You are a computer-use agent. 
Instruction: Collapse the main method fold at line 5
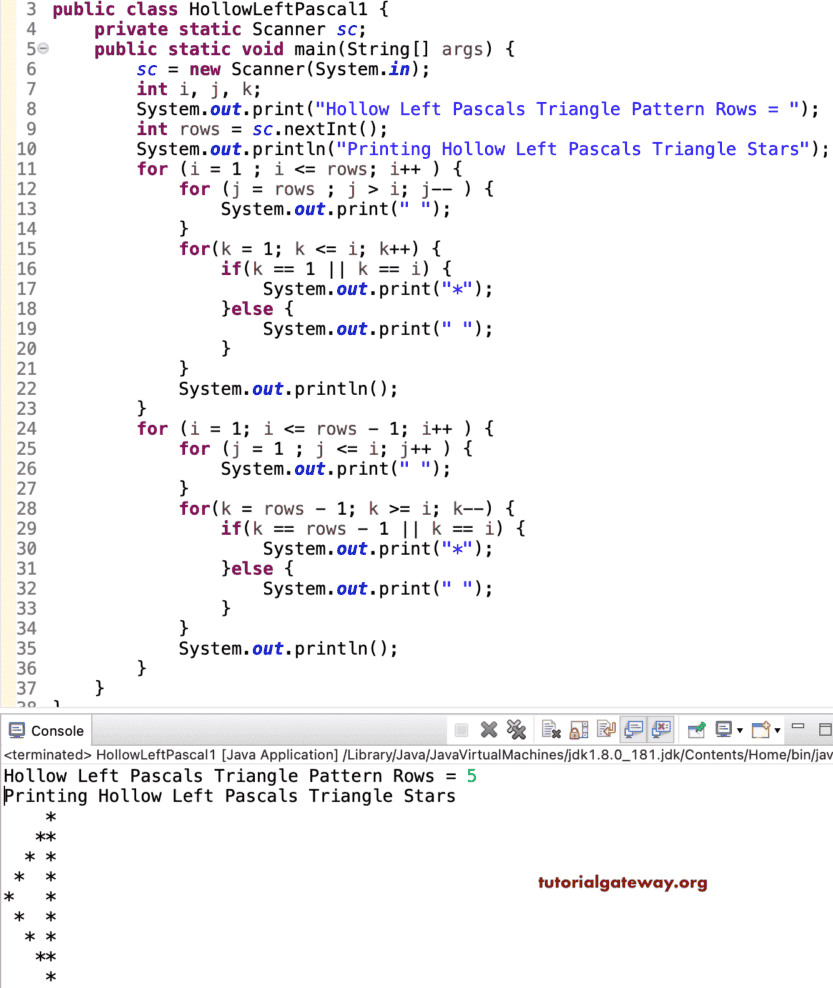40,48
